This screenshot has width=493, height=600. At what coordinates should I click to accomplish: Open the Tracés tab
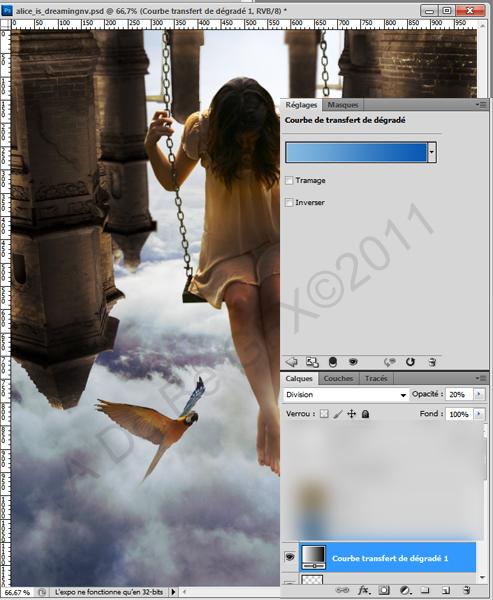pos(376,378)
